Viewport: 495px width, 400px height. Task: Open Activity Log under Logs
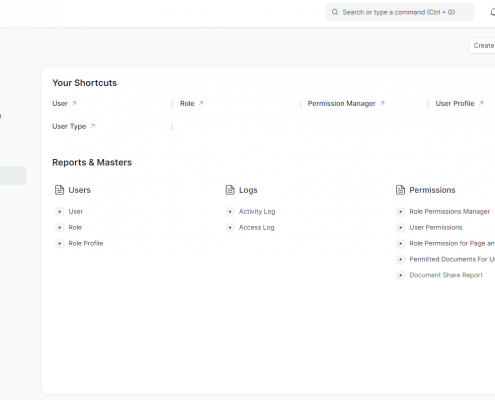[257, 212]
